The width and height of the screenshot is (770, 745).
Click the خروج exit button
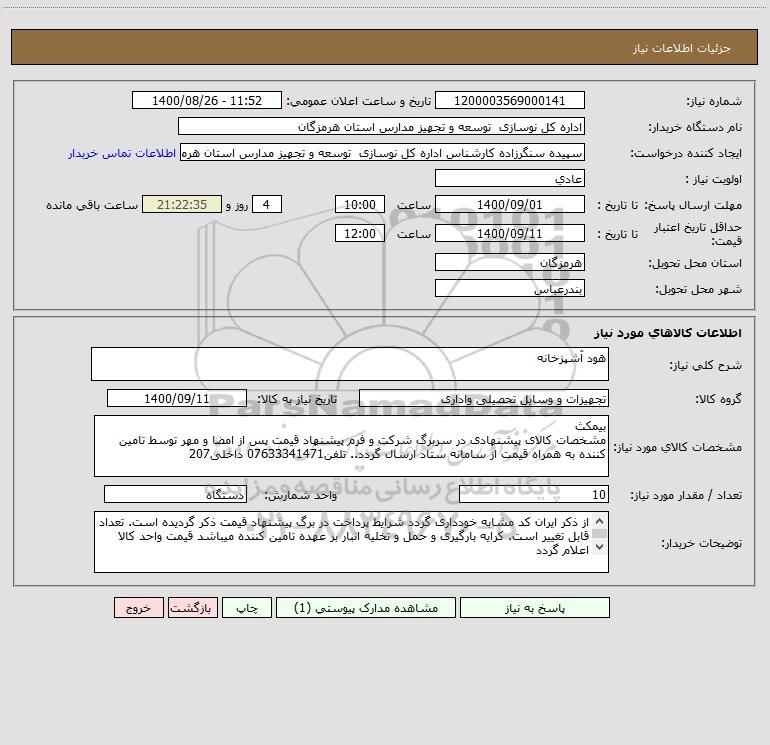pos(138,607)
